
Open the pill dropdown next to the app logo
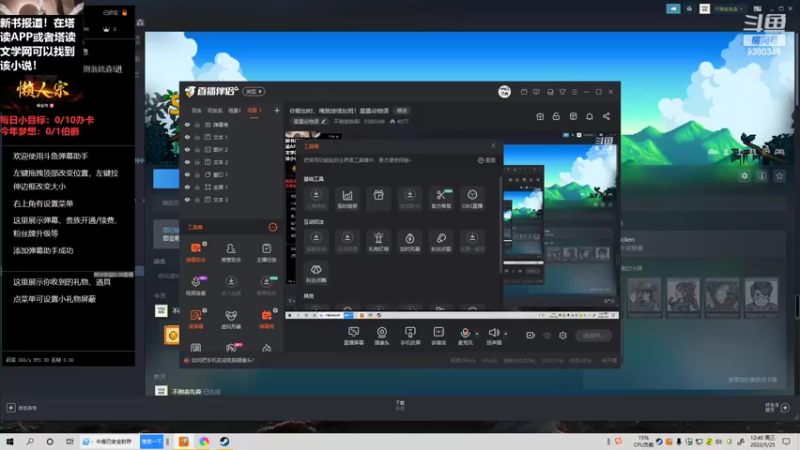(x=254, y=91)
